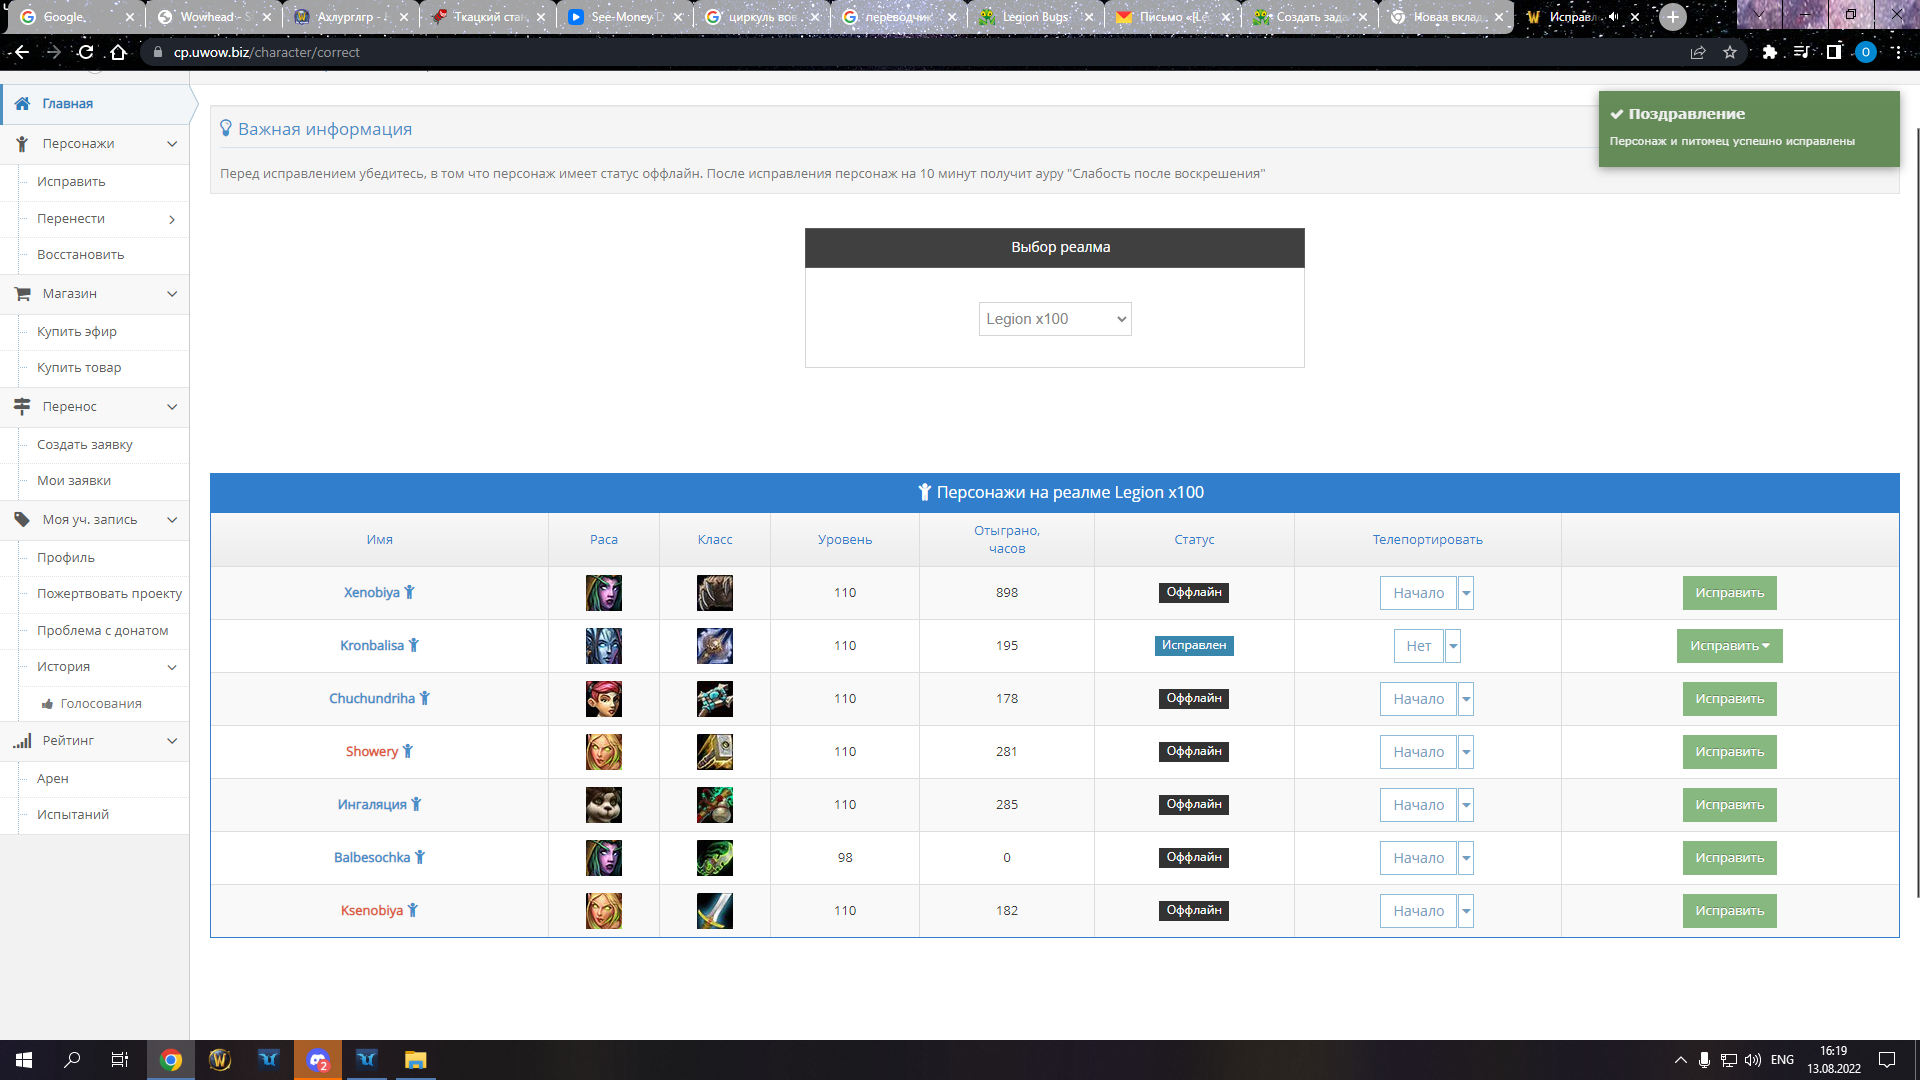Expand the Исправить dropdown for Kronbalisa
1920x1080 pixels.
tap(1729, 646)
